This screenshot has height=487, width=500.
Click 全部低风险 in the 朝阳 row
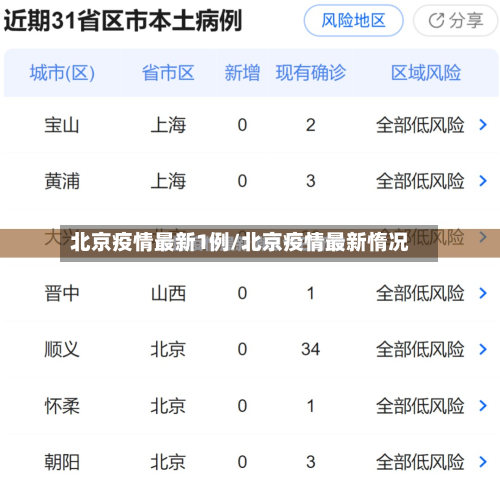(420, 462)
